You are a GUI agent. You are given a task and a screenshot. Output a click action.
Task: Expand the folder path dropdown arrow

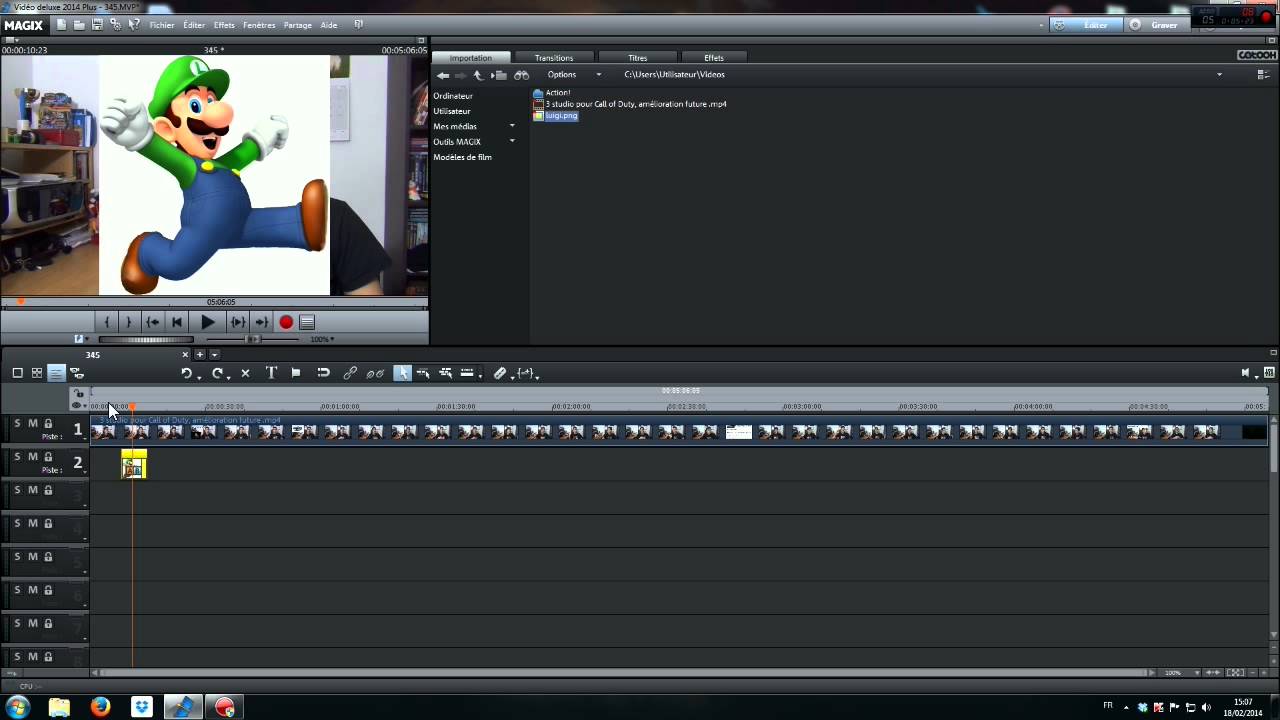(x=1219, y=75)
